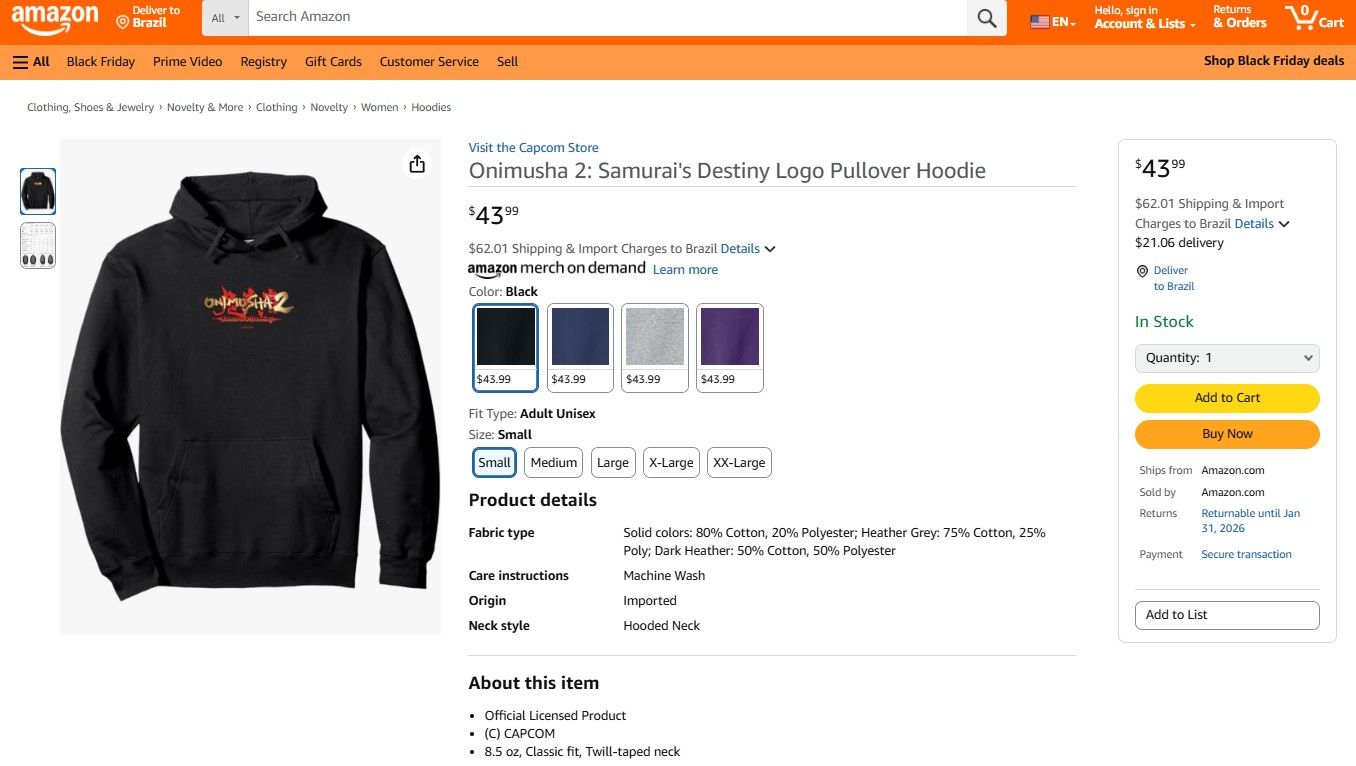
Task: Select the Medium size option
Action: coord(553,463)
